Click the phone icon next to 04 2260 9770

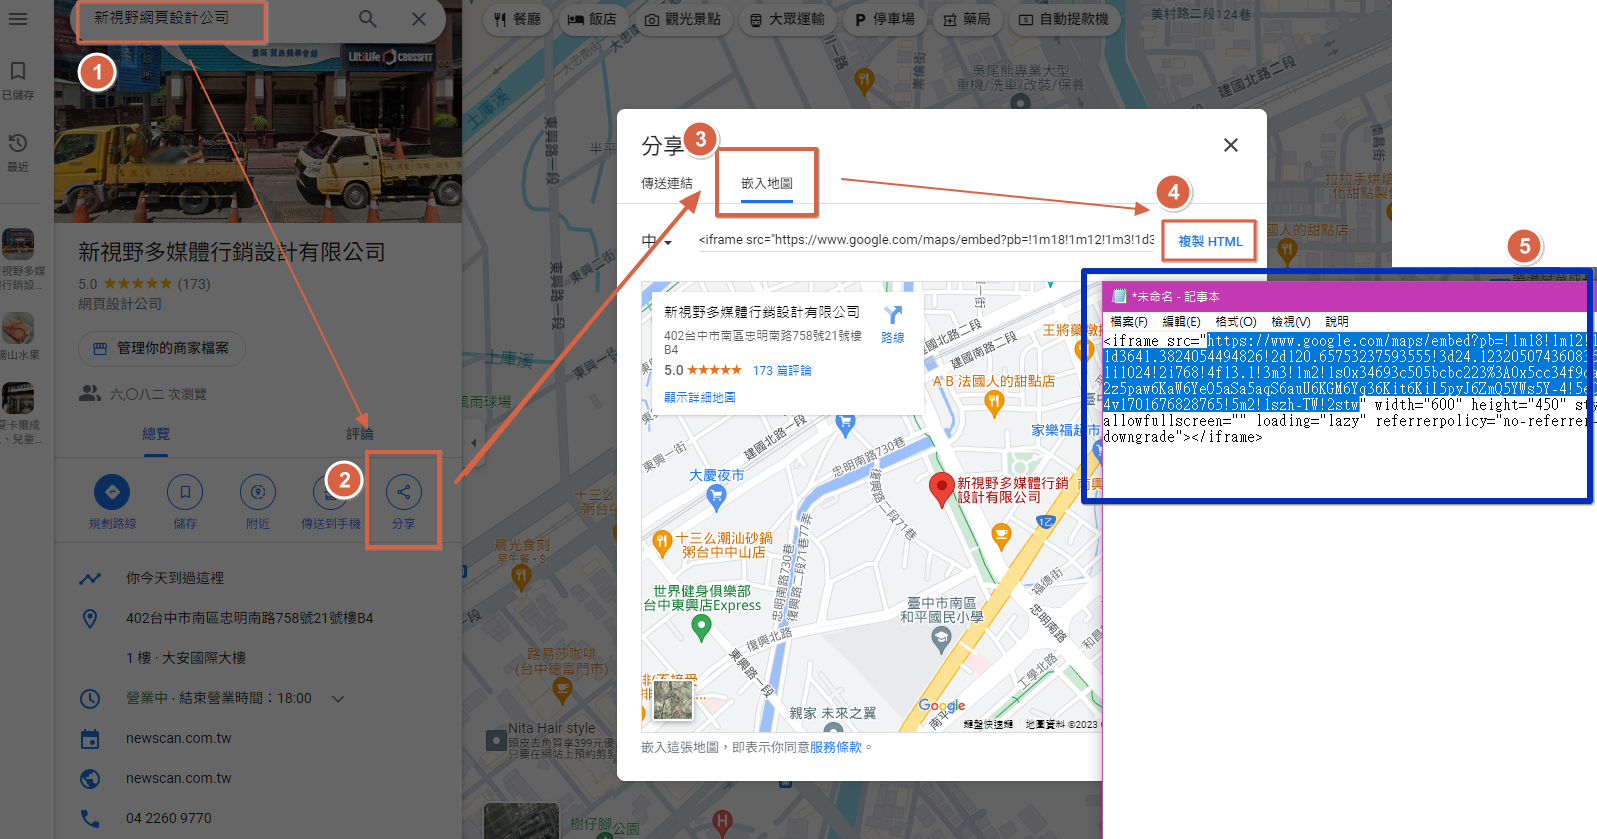click(90, 818)
